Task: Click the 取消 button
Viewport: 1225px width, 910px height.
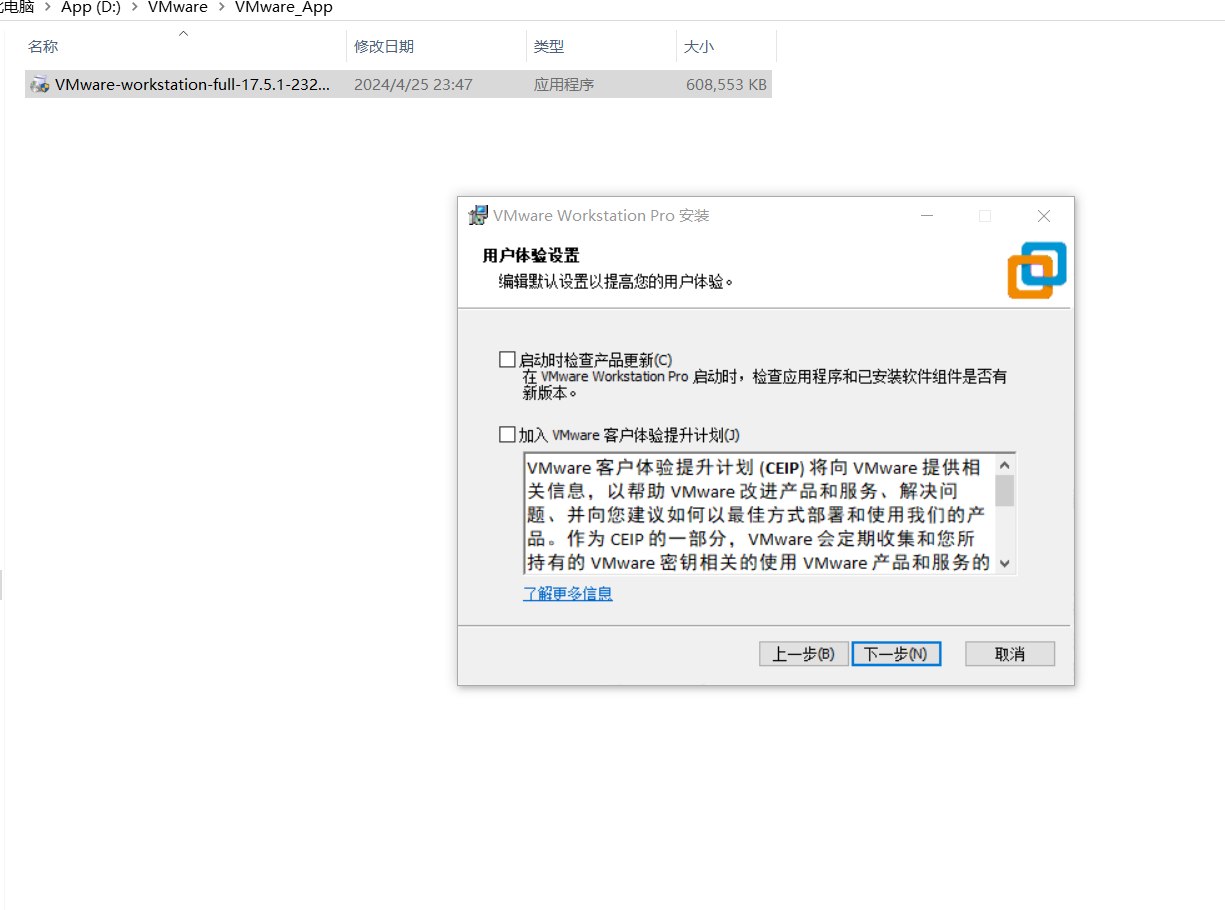Action: pos(1010,654)
